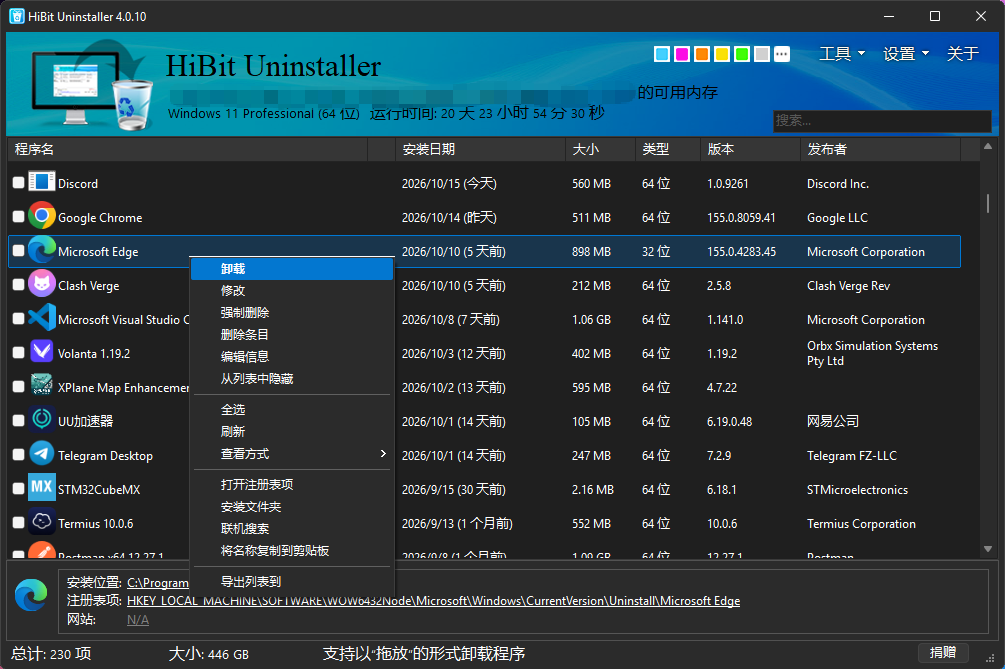The image size is (1005, 669).
Task: Check the Termius 10.0.6 checkbox
Action: tap(19, 522)
